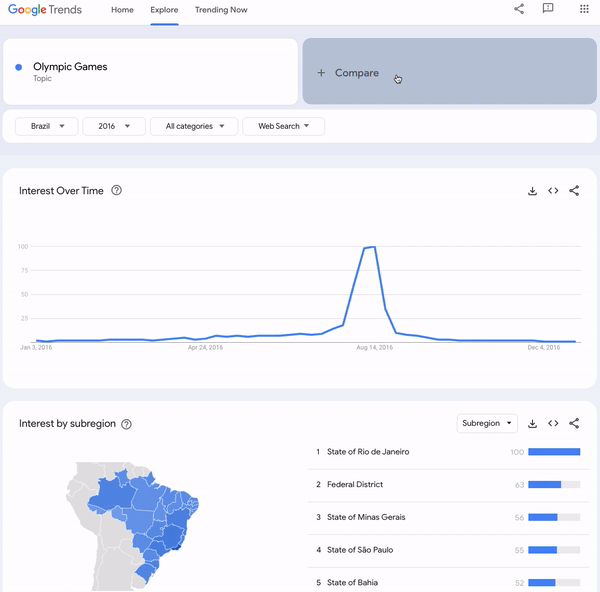Open the Google apps grid icon

click(x=584, y=9)
